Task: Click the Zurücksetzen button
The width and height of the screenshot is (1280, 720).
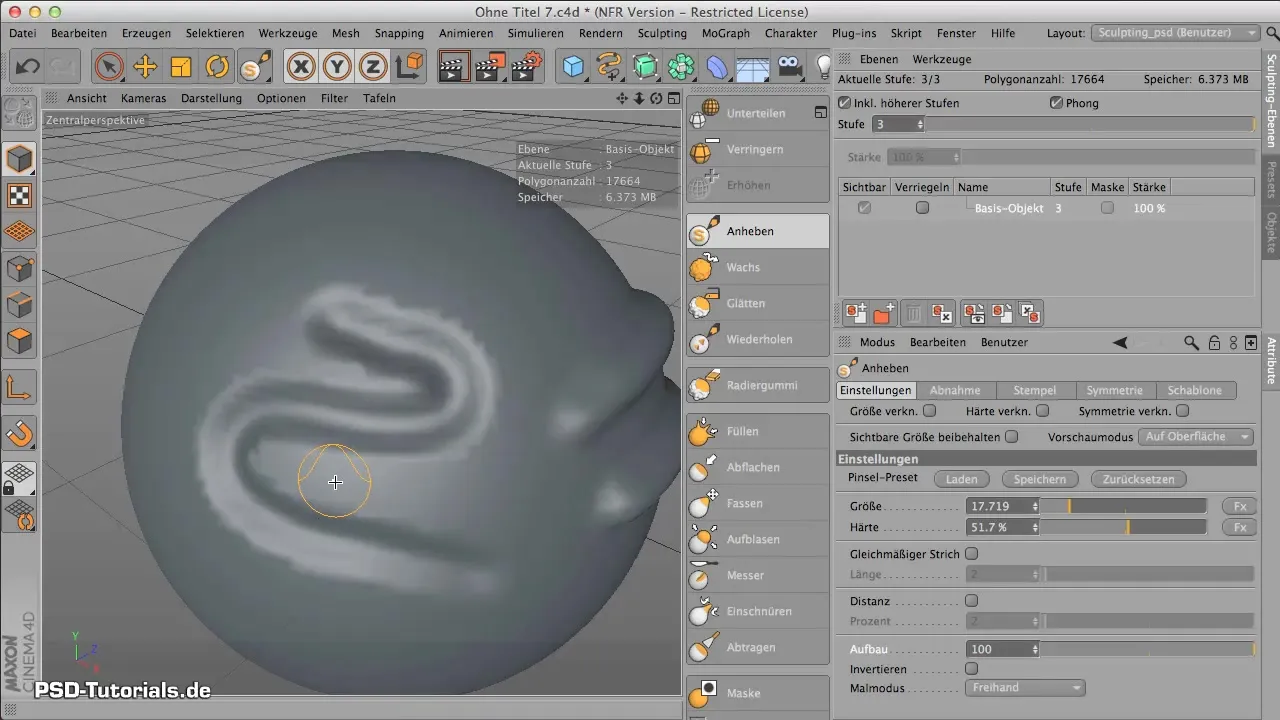Action: coord(1139,479)
